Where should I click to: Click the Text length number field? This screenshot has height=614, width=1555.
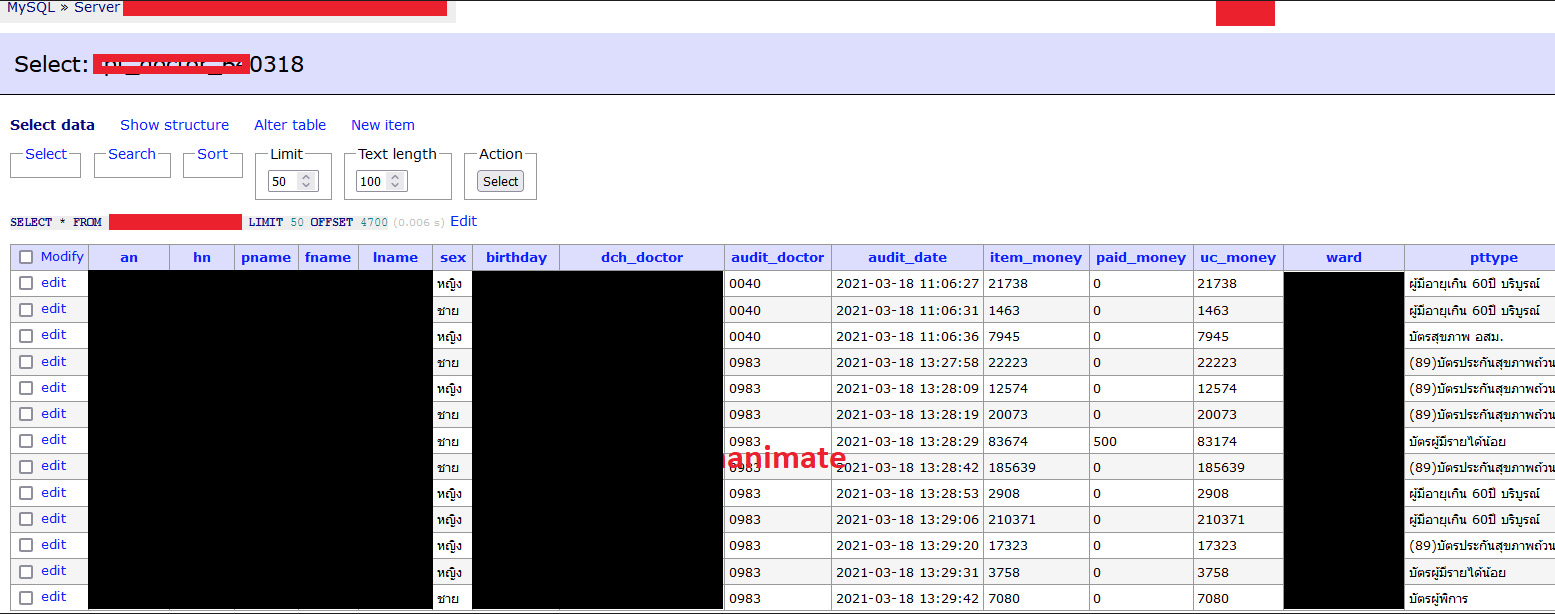coord(372,182)
